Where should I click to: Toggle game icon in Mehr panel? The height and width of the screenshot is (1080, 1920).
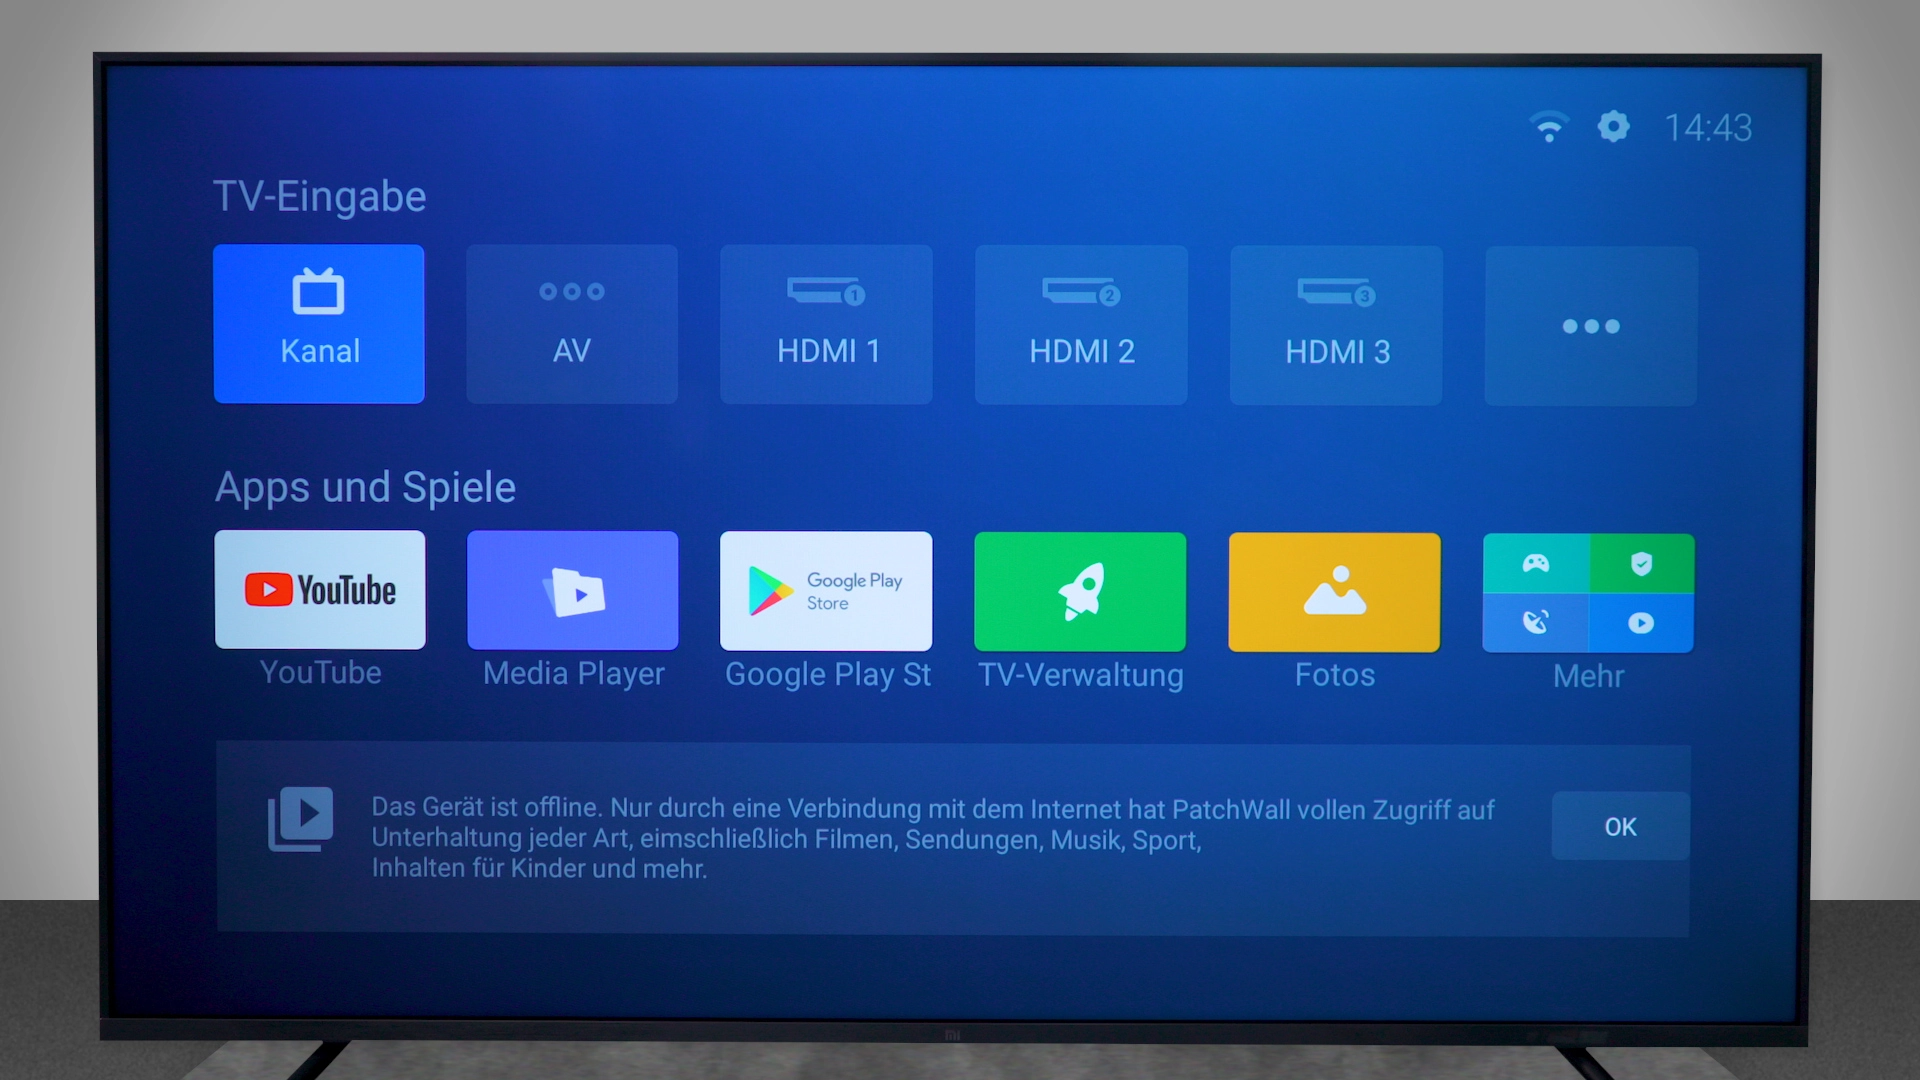(x=1536, y=563)
